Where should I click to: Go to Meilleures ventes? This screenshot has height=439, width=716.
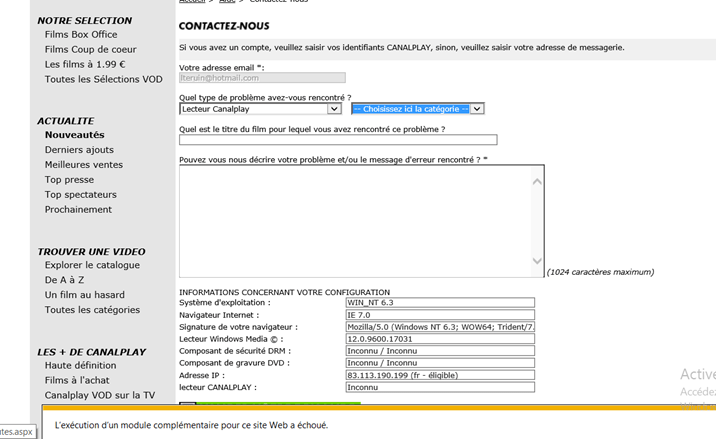click(x=84, y=165)
